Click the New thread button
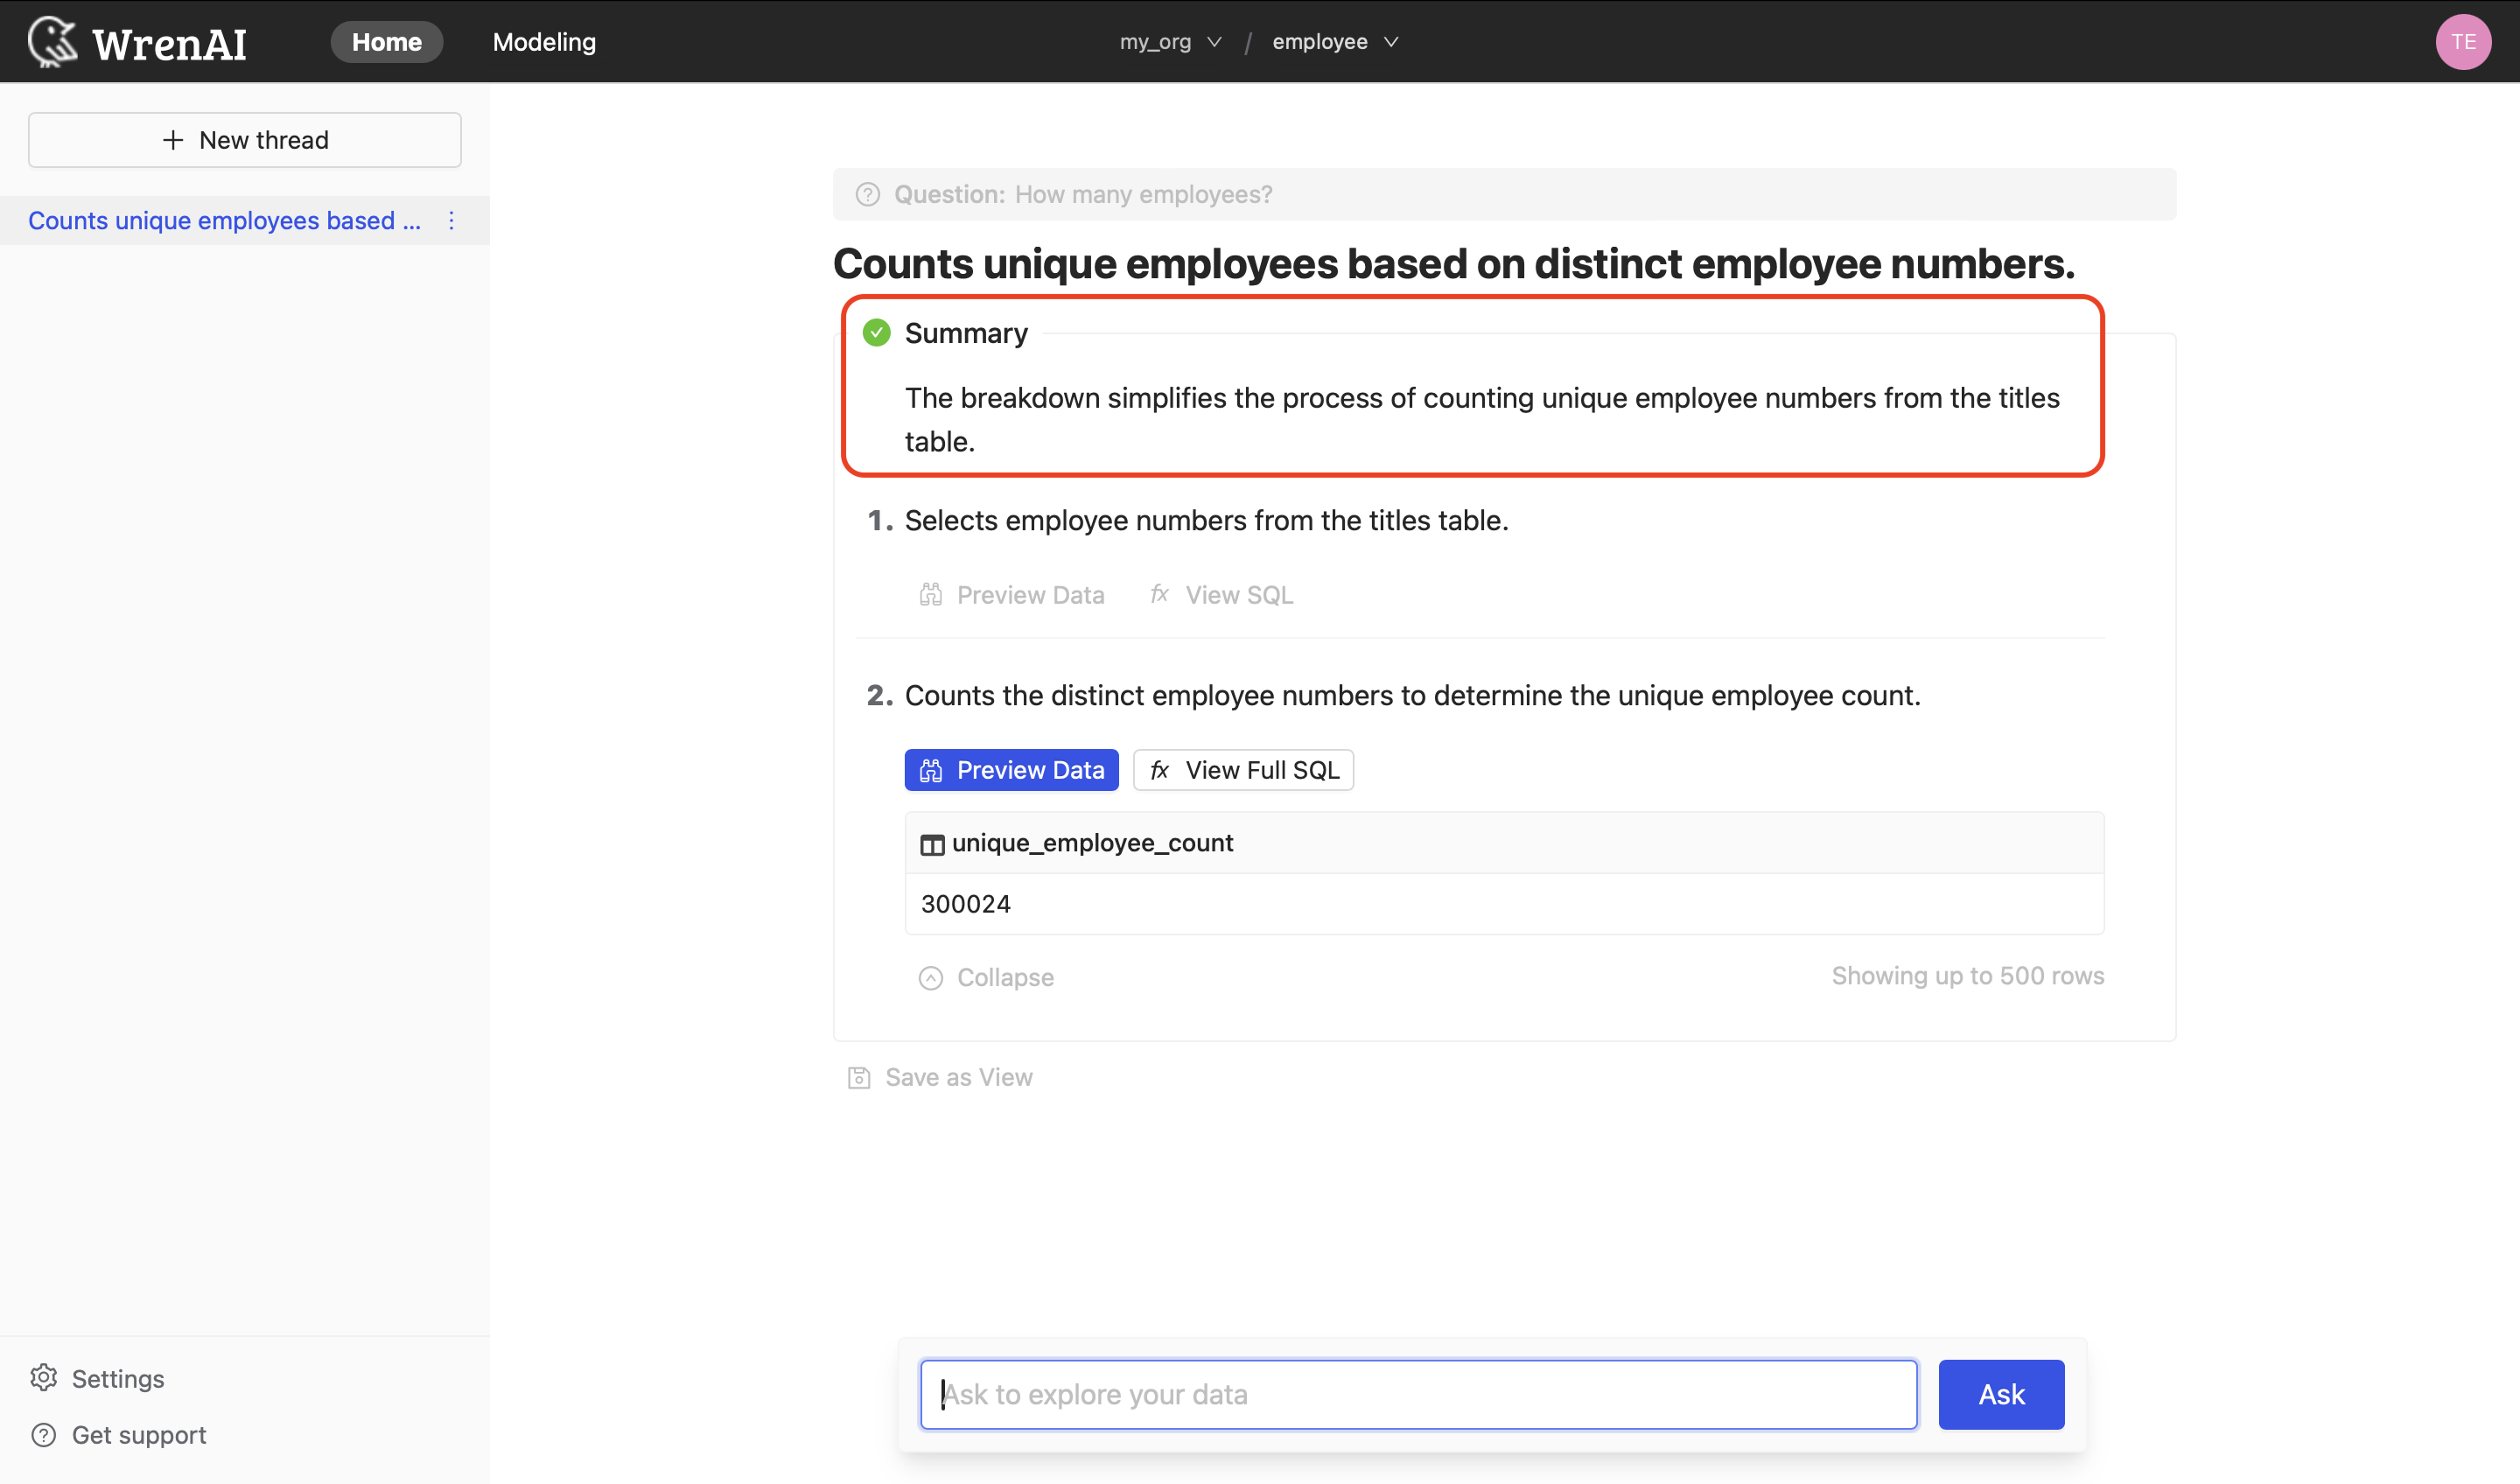 coord(246,140)
